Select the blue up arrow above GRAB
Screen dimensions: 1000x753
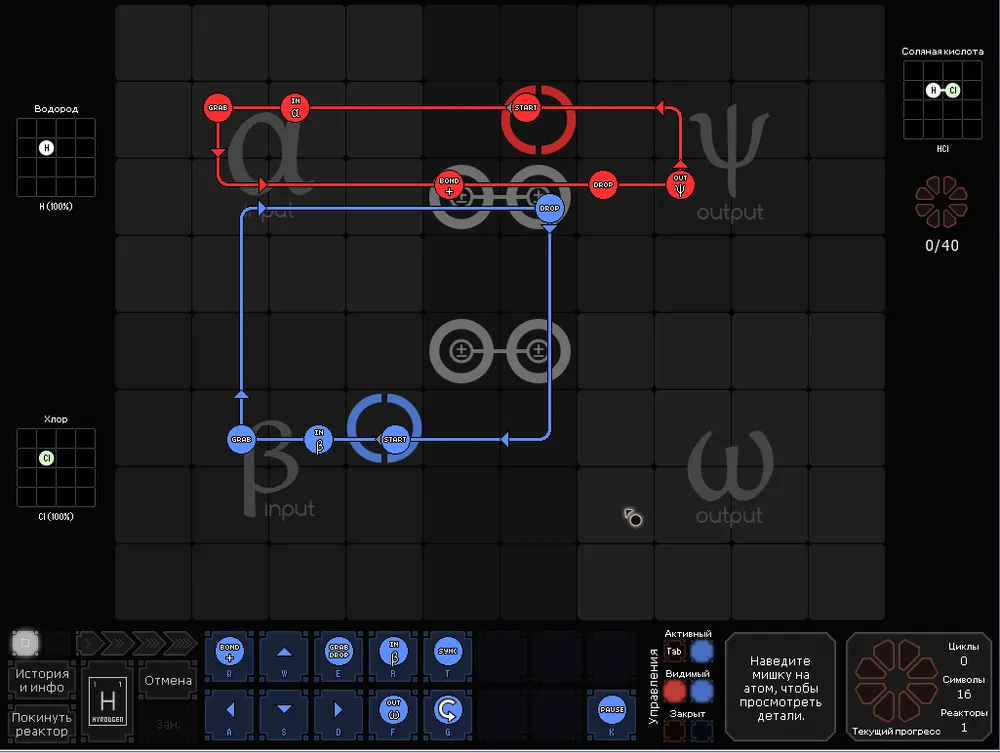point(241,395)
